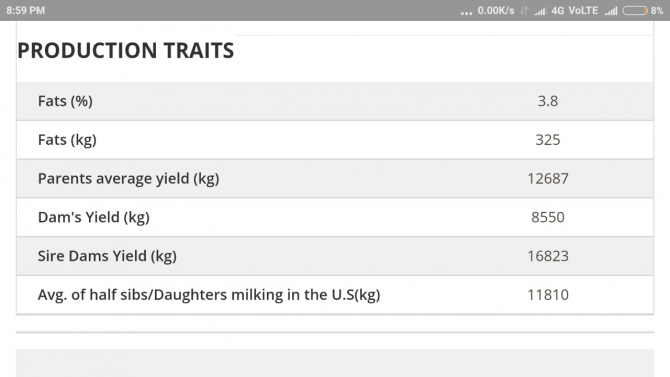Tap the 11810 average milking value
This screenshot has width=670, height=377.
click(548, 295)
